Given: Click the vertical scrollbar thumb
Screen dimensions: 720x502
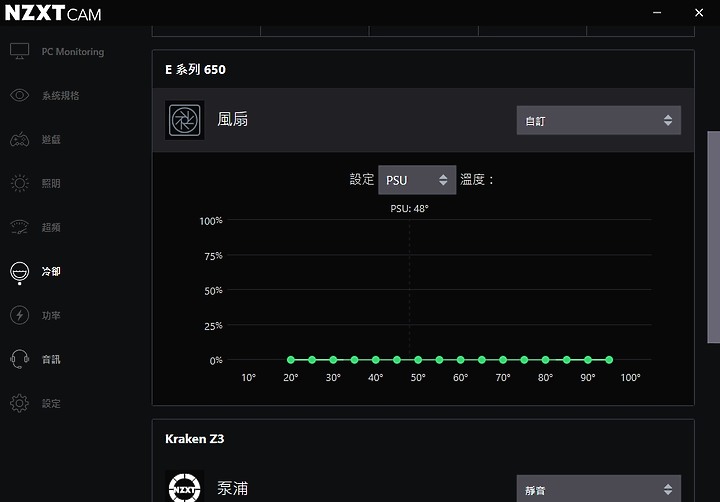Looking at the screenshot, I should pyautogui.click(x=714, y=237).
